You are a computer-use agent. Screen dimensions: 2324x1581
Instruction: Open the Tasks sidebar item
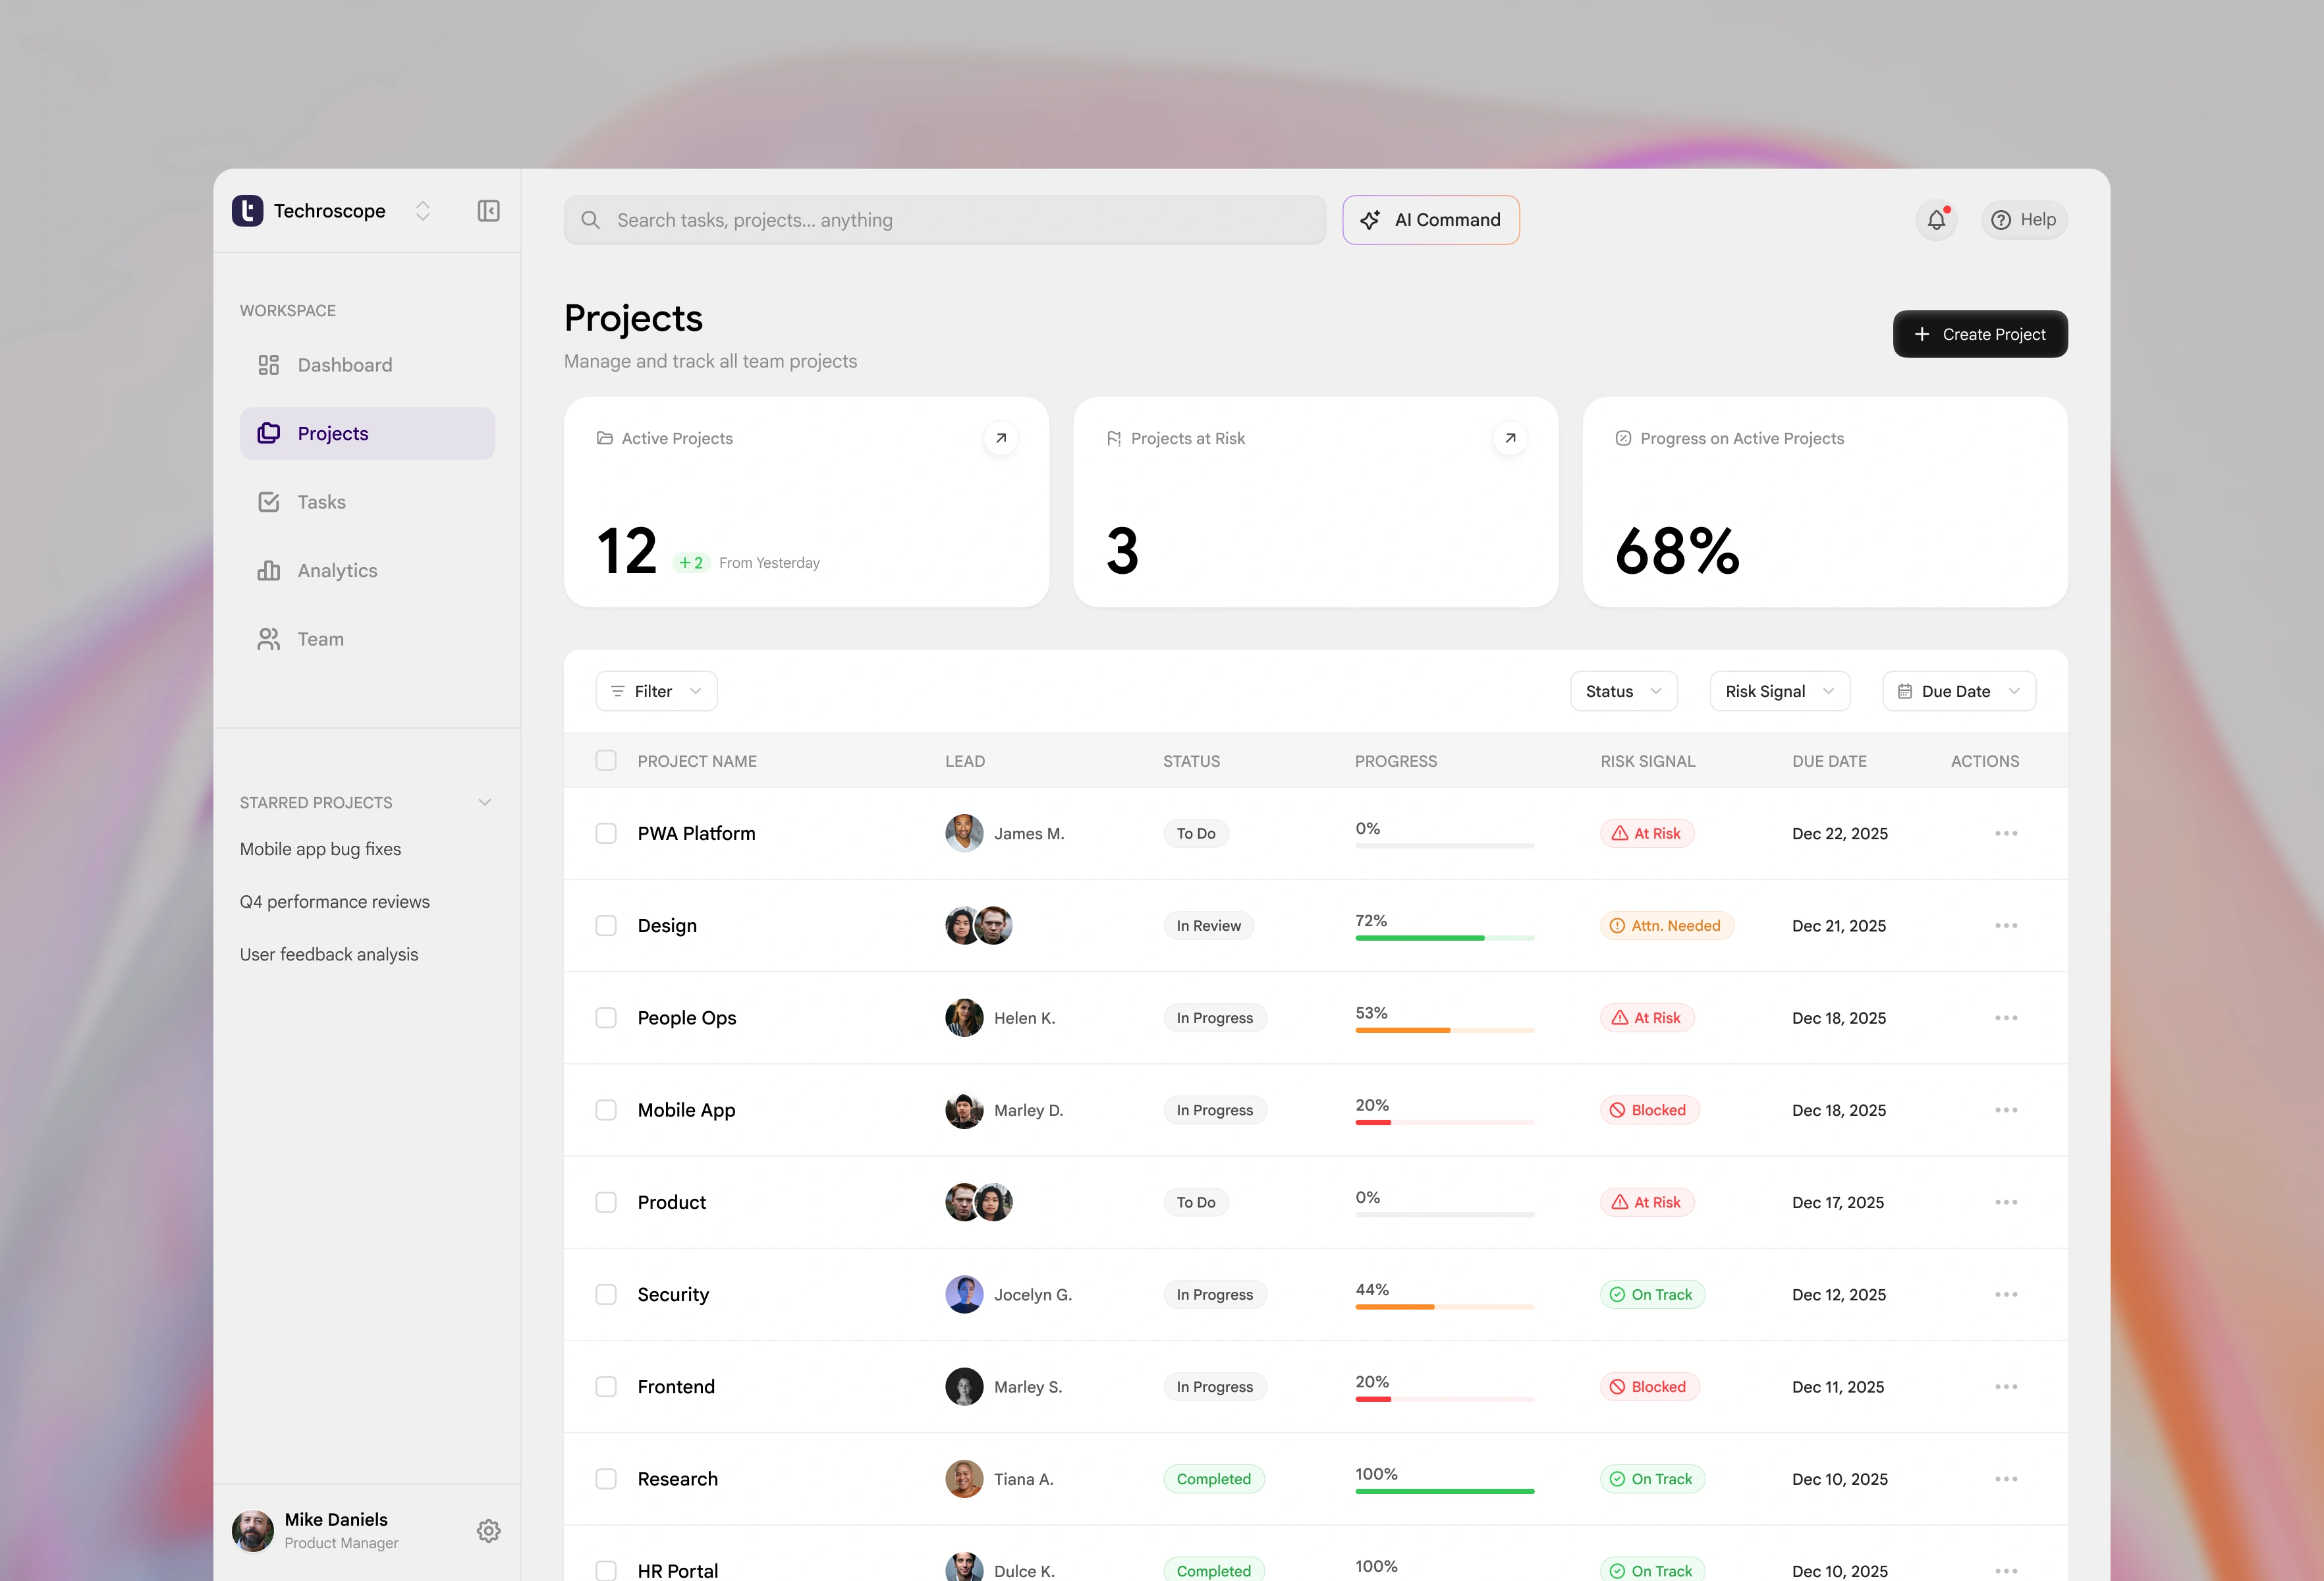coord(321,502)
